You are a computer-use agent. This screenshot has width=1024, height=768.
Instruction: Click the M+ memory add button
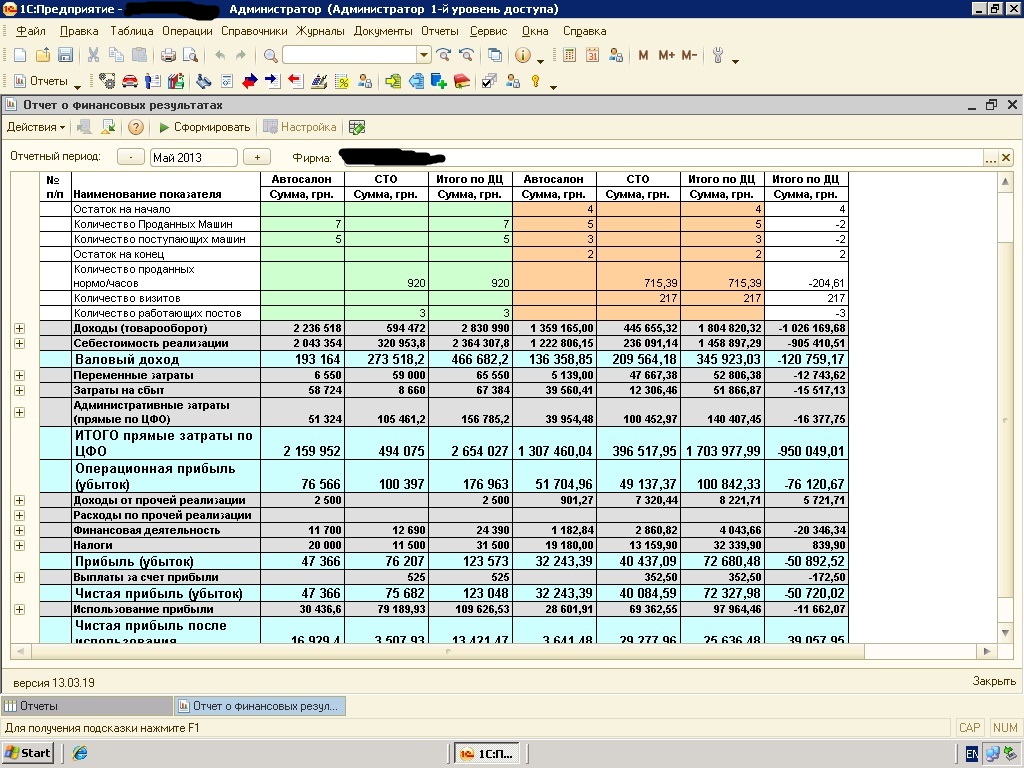coord(667,56)
